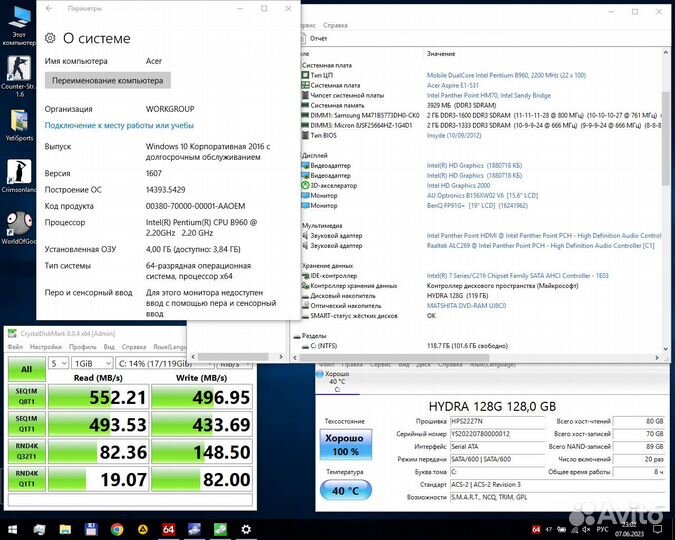Image resolution: width=675 pixels, height=540 pixels.
Task: Switch to the AIDA64 taskbar icon
Action: 168,529
